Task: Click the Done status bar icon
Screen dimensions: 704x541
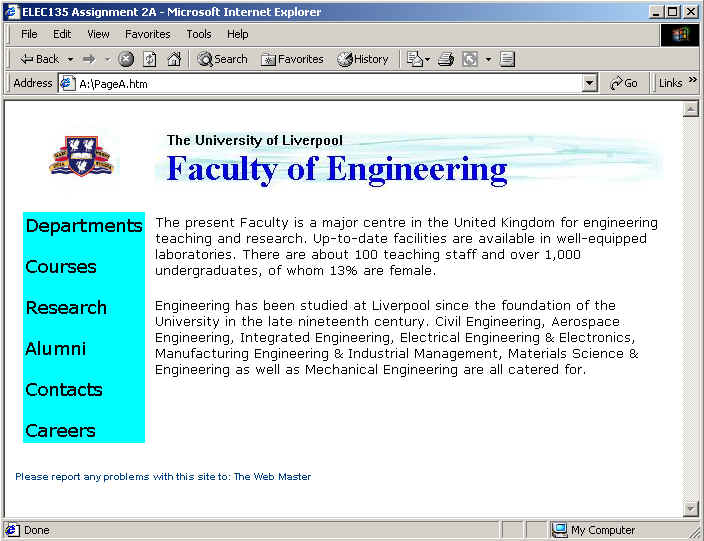Action: pyautogui.click(x=11, y=530)
